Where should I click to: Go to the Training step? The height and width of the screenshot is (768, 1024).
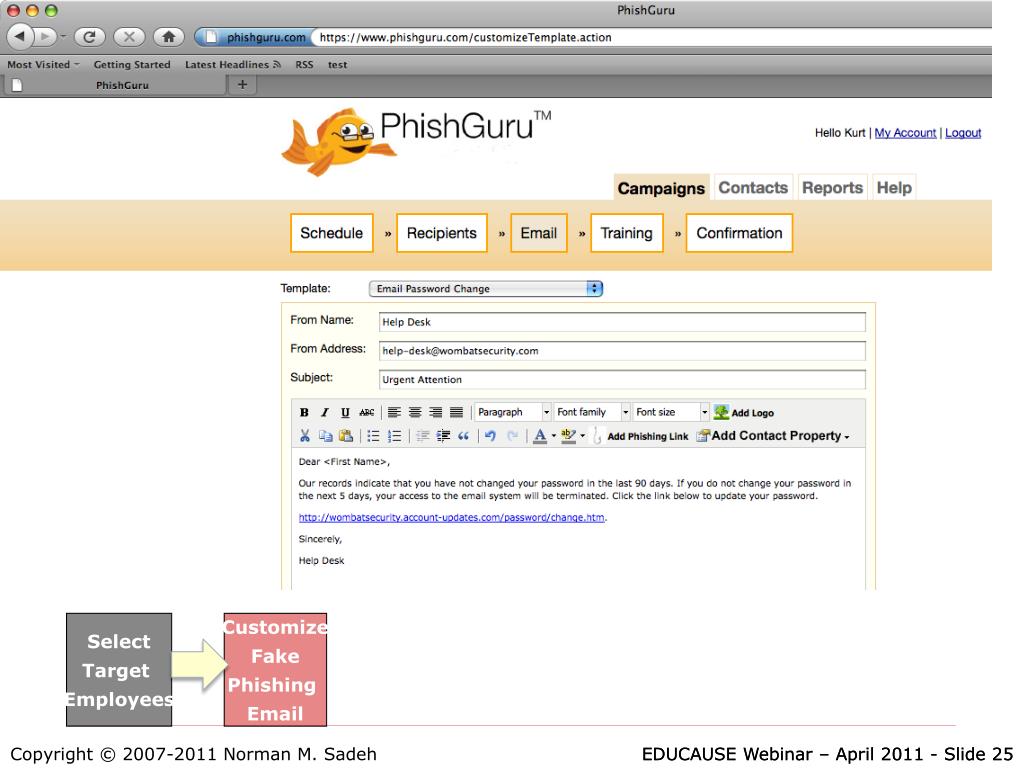pyautogui.click(x=626, y=233)
